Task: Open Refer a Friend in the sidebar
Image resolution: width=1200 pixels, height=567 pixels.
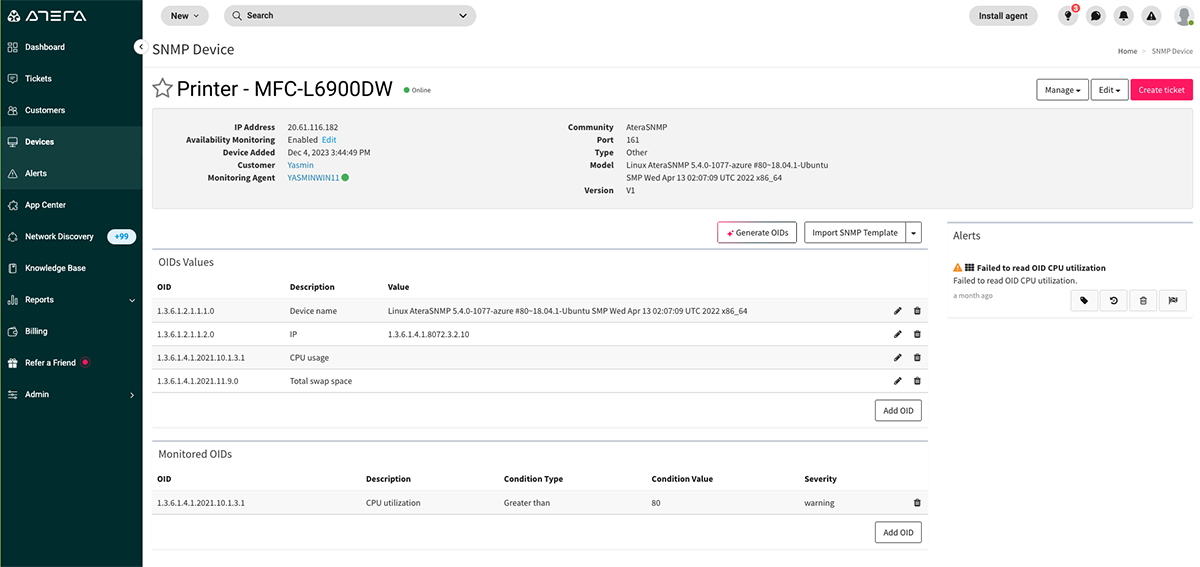Action: 48,362
